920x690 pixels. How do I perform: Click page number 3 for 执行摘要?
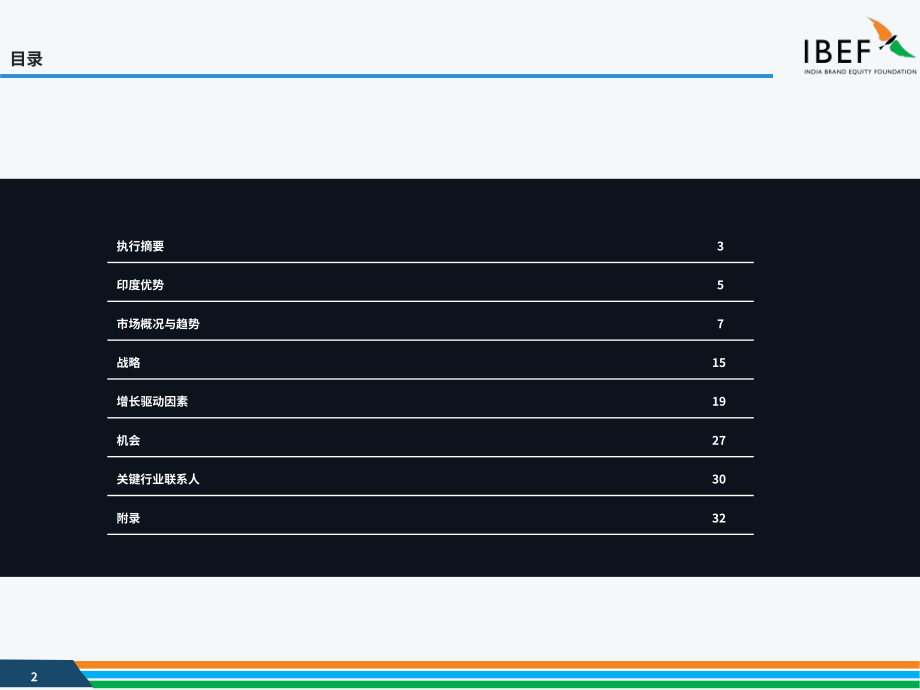coord(720,246)
